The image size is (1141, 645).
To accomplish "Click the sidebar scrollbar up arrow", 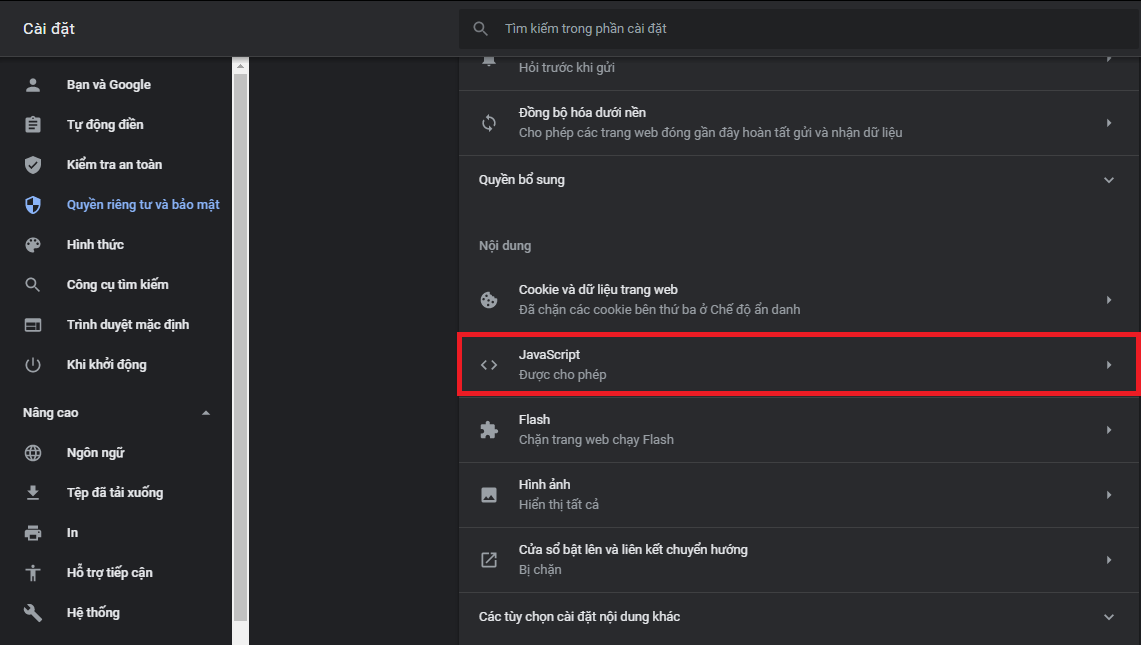I will [240, 66].
